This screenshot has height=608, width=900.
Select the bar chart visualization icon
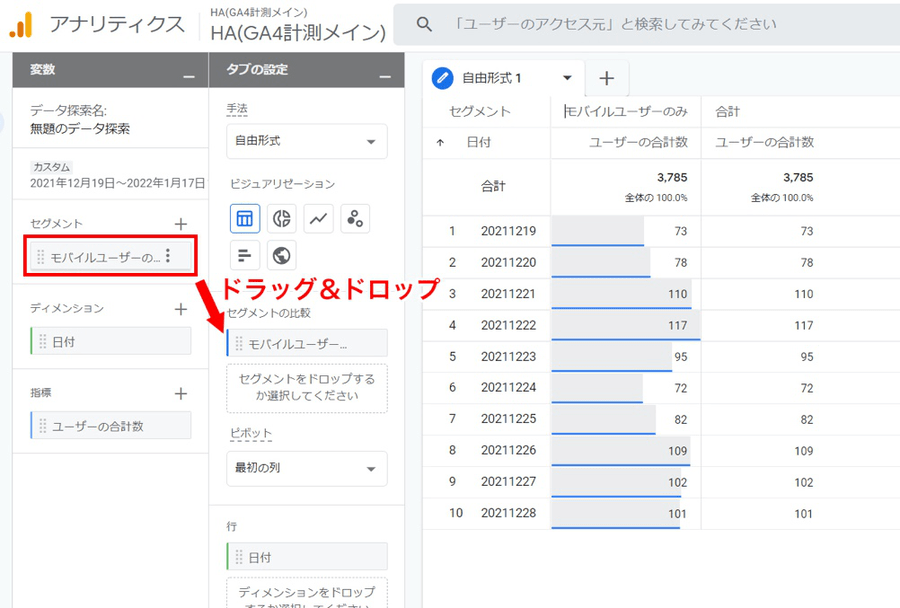[245, 255]
